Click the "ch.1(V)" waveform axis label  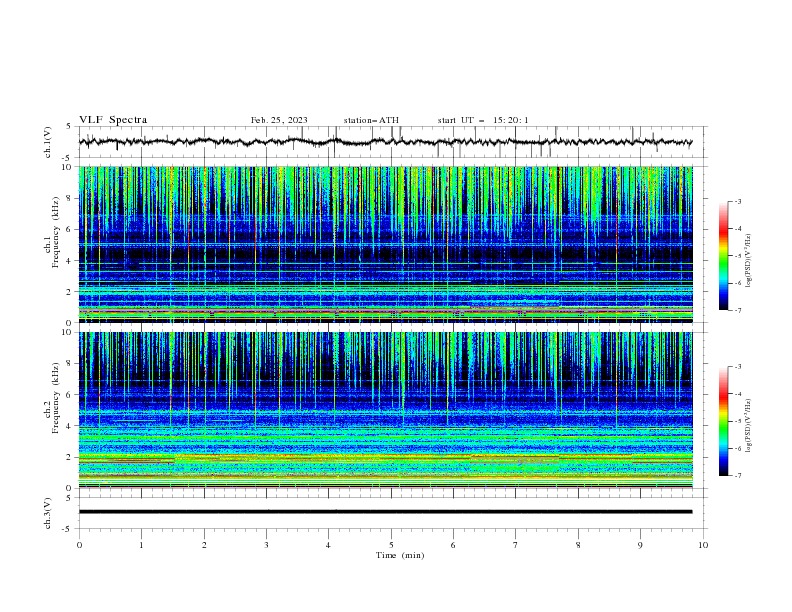tap(48, 142)
